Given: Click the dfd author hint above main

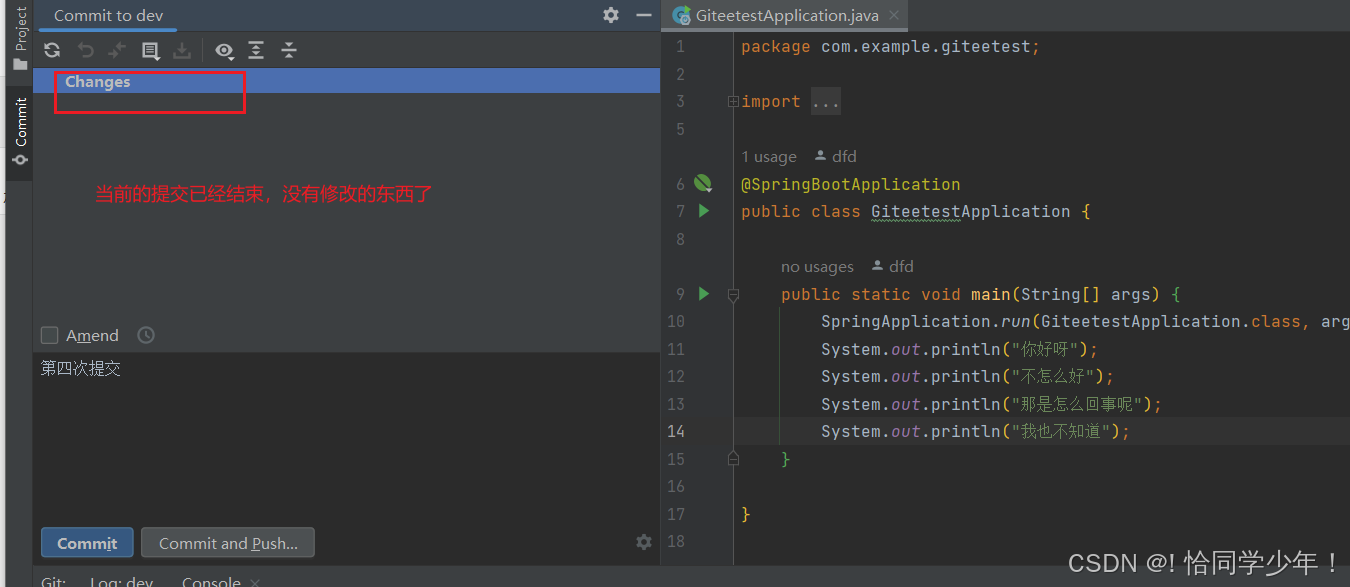Looking at the screenshot, I should pos(893,267).
